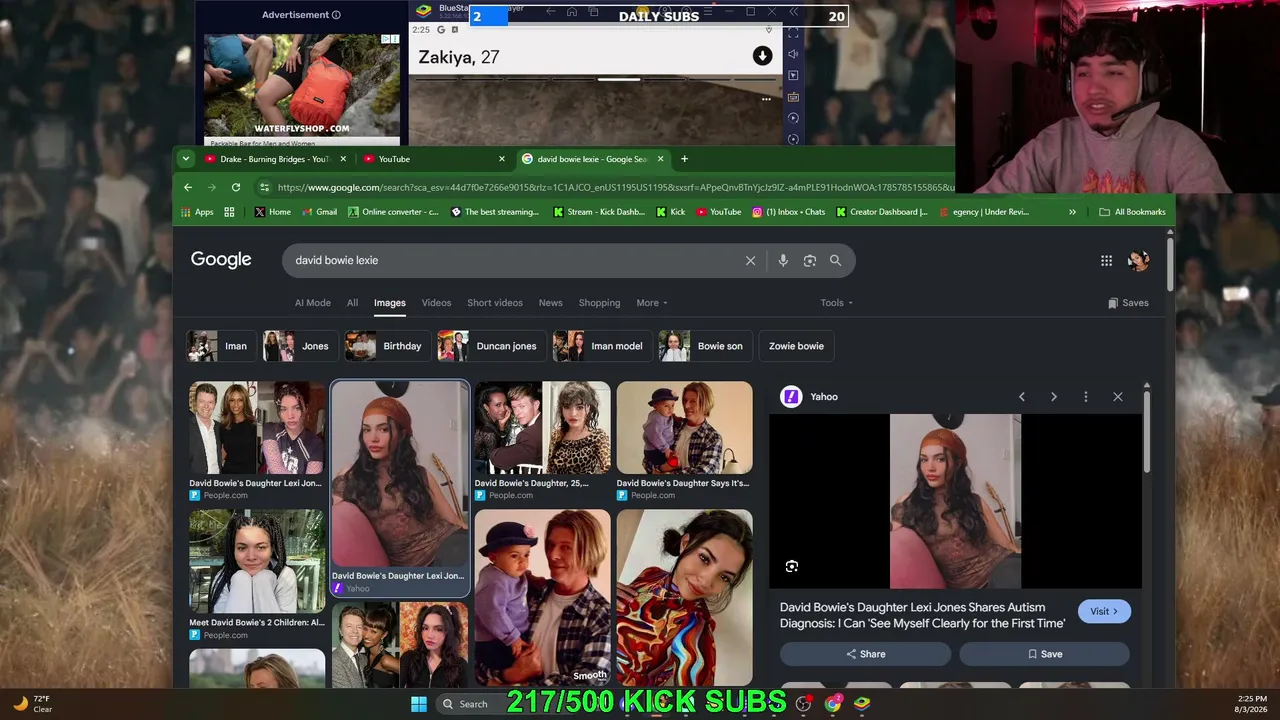
Task: Click the image preview panel scrollbar
Action: (1147, 430)
